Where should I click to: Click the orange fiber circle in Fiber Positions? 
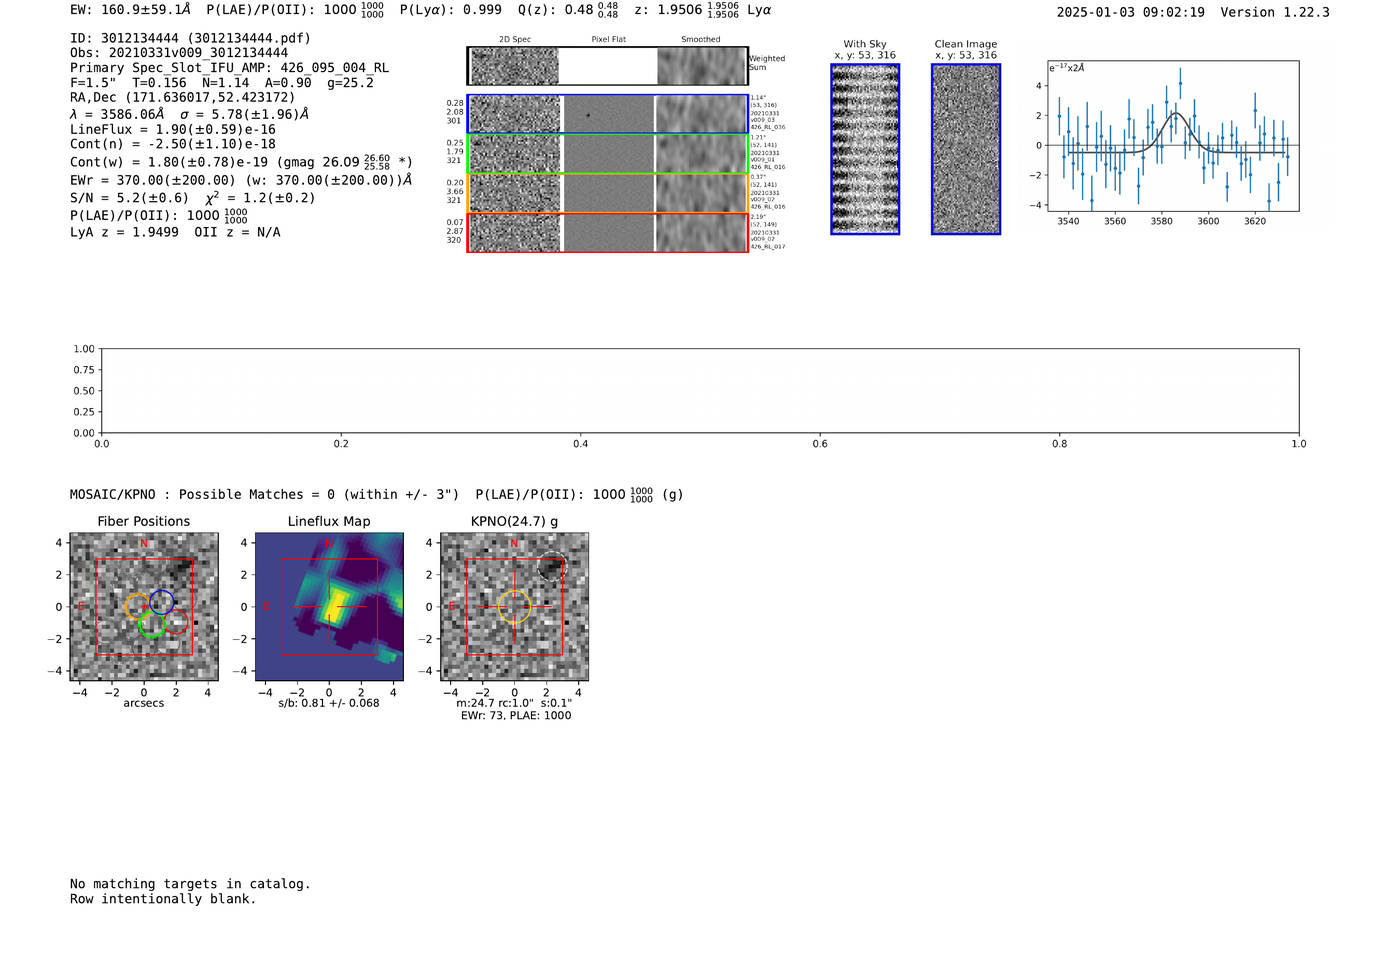(x=138, y=606)
